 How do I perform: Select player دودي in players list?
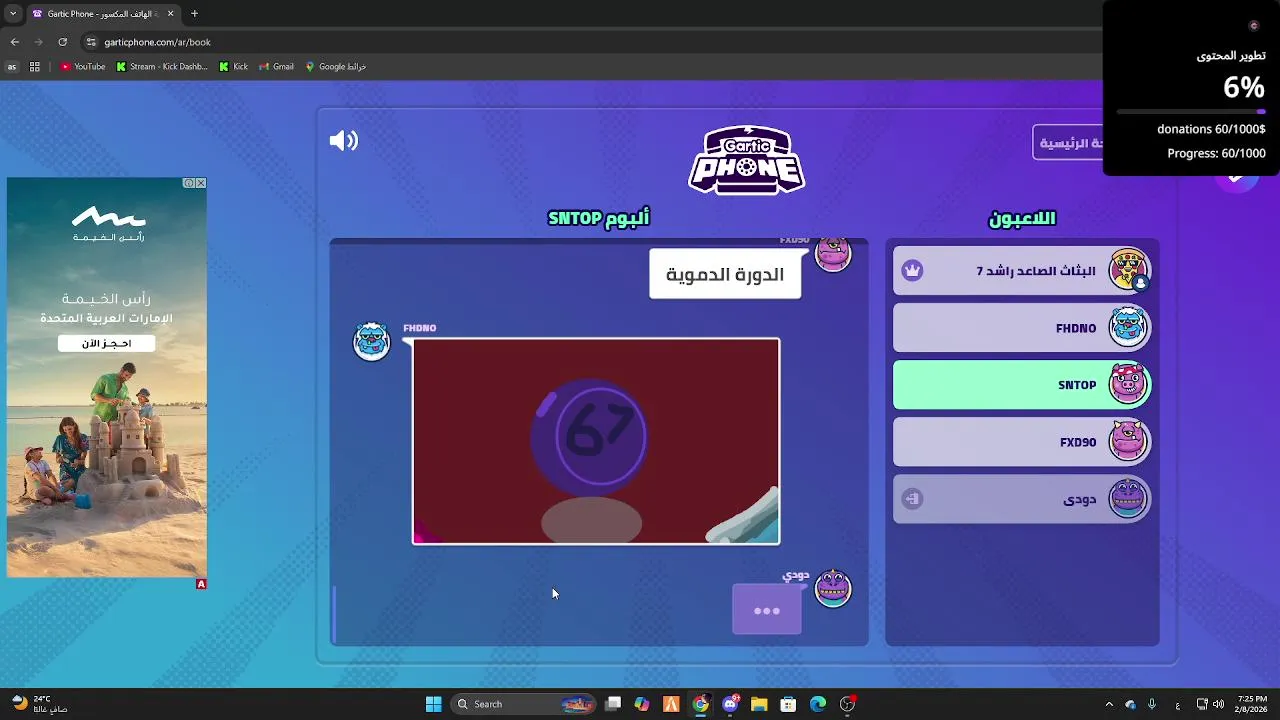[x=1022, y=499]
